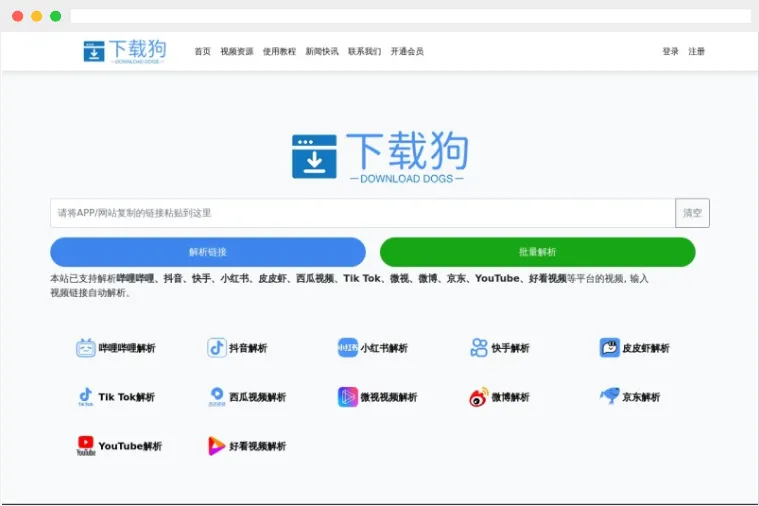Click the green 批量解析 button
759x506 pixels.
538,252
